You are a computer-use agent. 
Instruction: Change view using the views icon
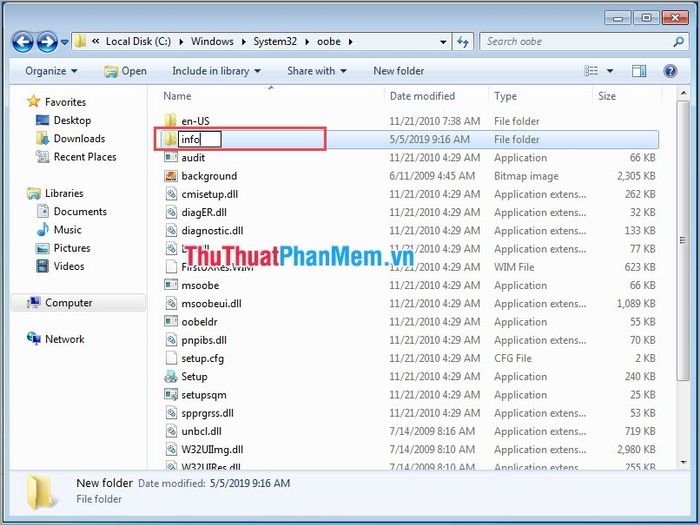(x=591, y=71)
